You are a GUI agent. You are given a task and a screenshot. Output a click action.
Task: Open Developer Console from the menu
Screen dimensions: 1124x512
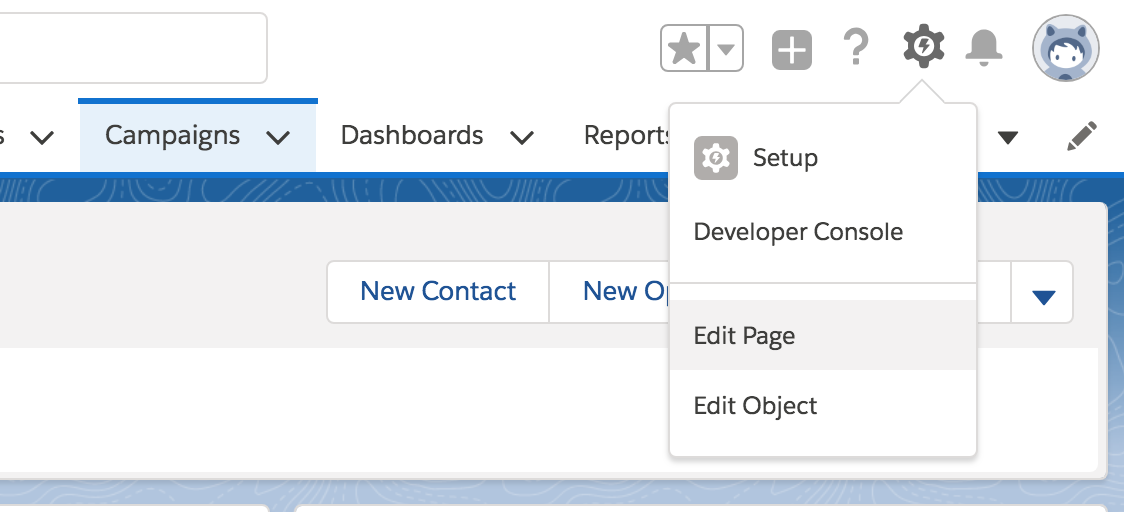tap(798, 232)
